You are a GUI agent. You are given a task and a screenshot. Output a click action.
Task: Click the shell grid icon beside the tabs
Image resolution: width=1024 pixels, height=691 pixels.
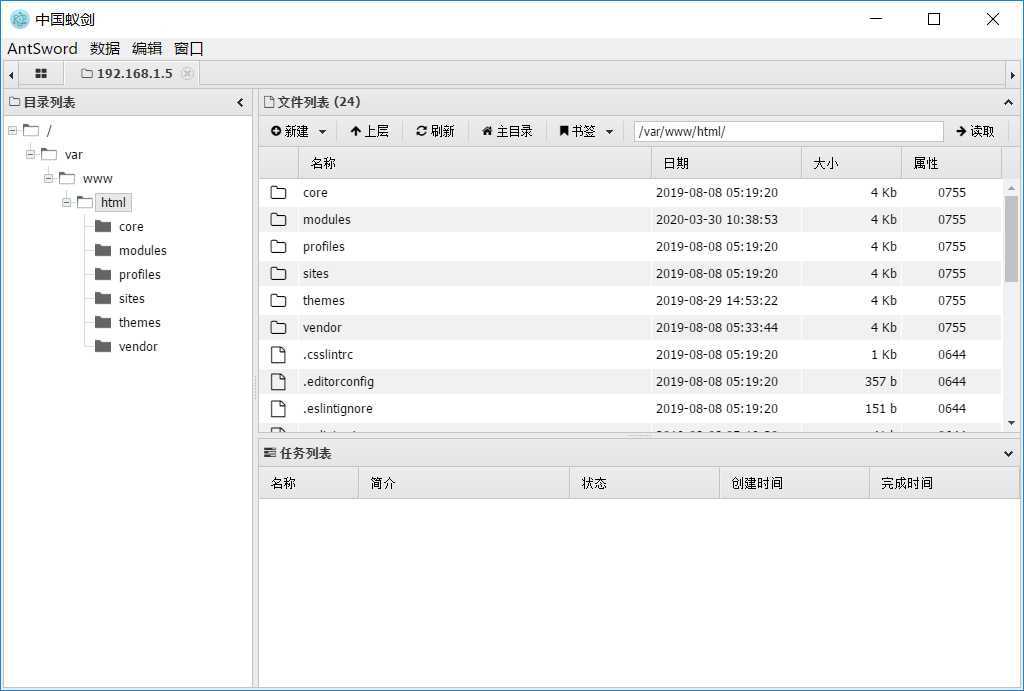pos(40,73)
